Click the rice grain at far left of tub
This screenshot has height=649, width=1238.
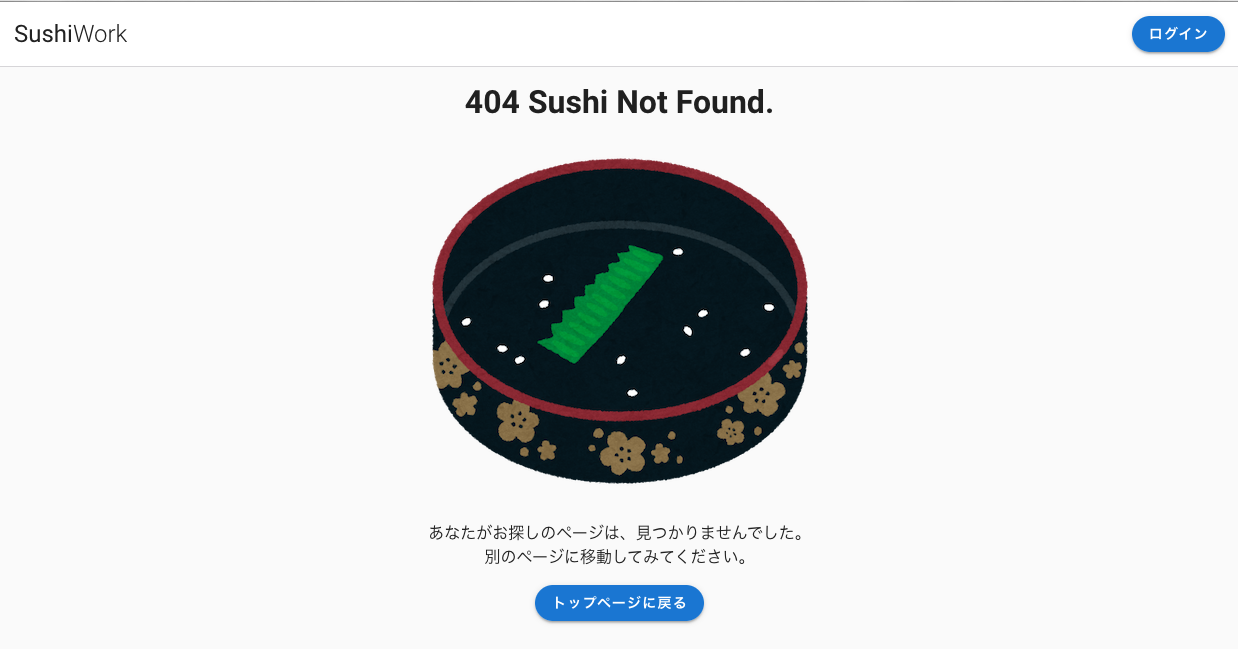tap(466, 322)
